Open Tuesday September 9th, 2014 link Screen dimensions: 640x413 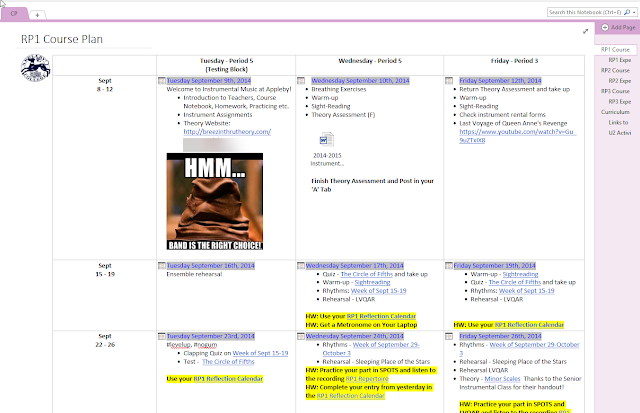pyautogui.click(x=209, y=81)
